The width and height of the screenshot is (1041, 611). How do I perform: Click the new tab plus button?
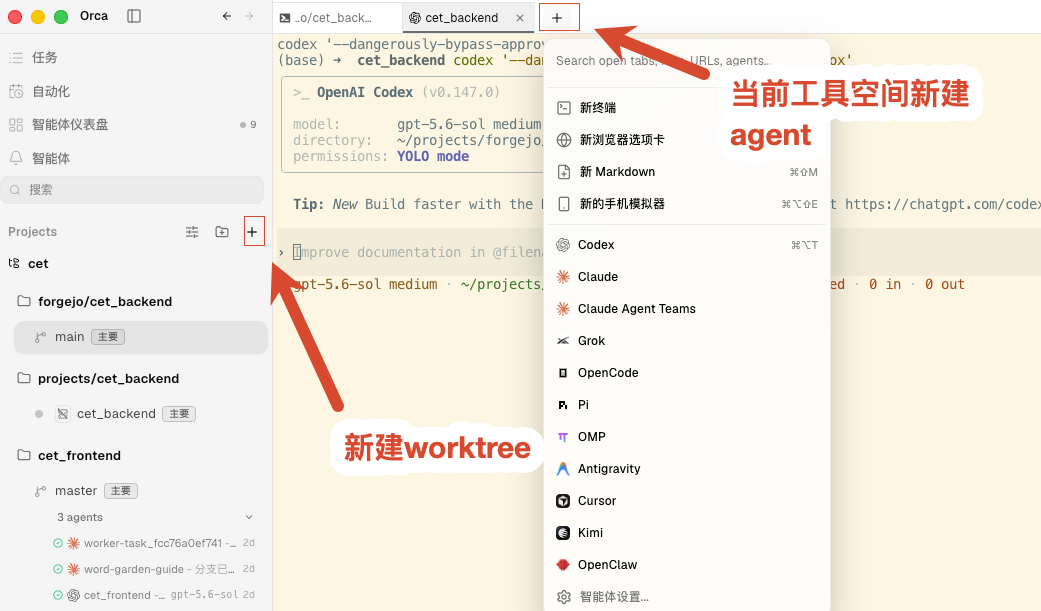[x=558, y=18]
